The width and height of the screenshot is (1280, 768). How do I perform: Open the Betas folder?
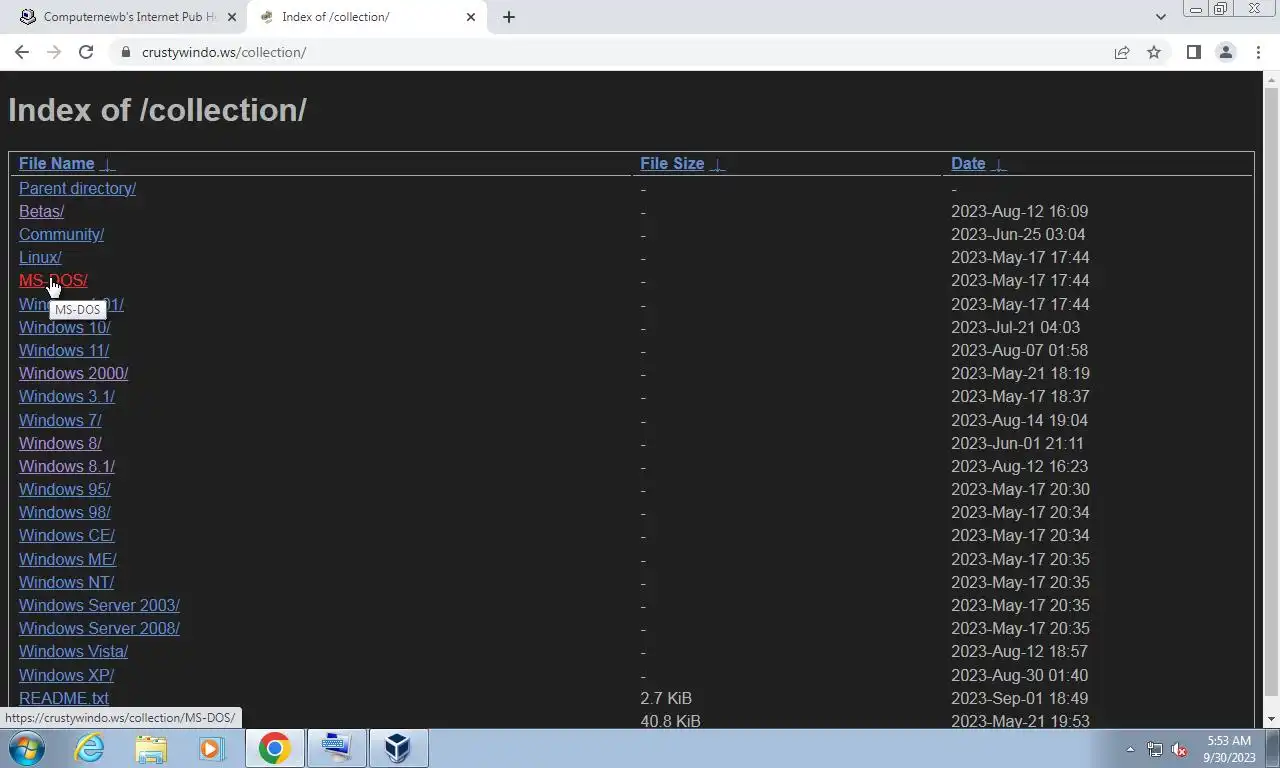[41, 211]
